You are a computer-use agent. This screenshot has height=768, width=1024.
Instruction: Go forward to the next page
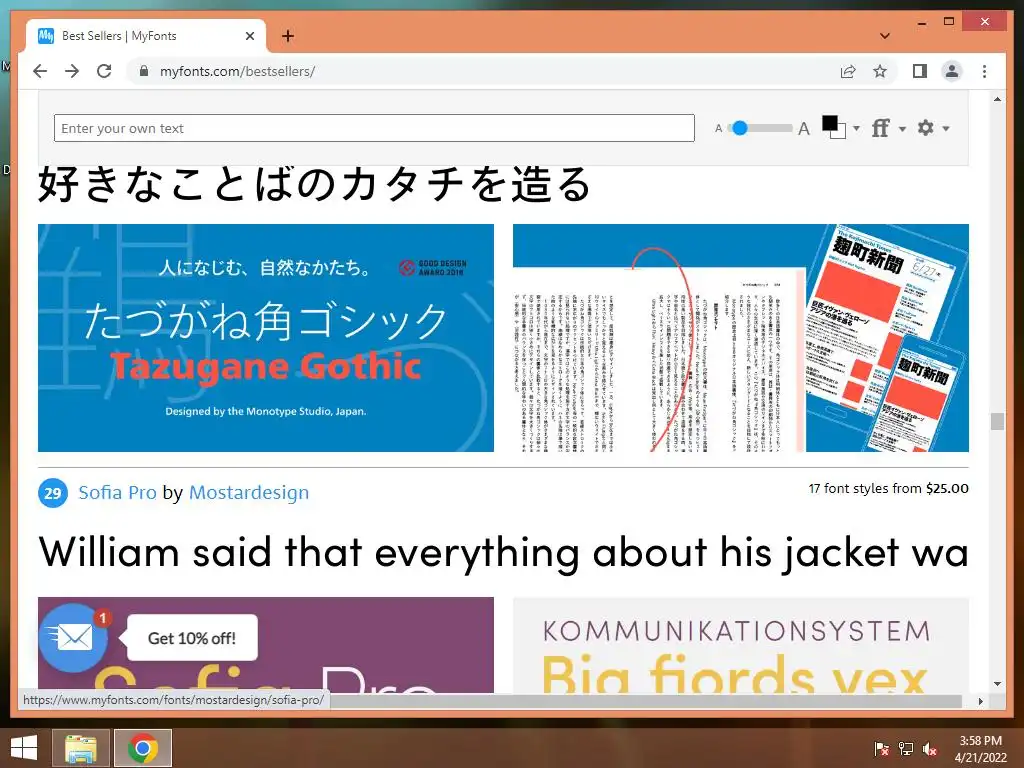click(x=72, y=71)
